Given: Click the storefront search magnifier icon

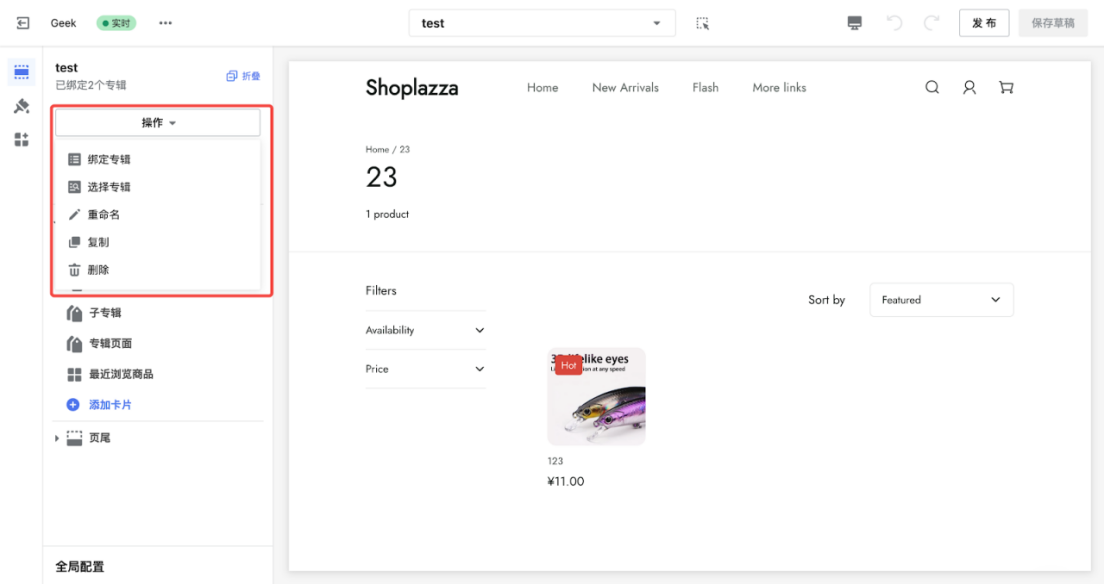Looking at the screenshot, I should pos(932,87).
